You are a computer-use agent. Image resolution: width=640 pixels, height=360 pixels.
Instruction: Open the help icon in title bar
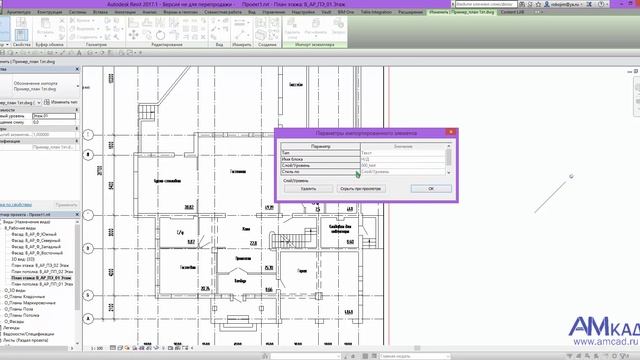click(601, 4)
